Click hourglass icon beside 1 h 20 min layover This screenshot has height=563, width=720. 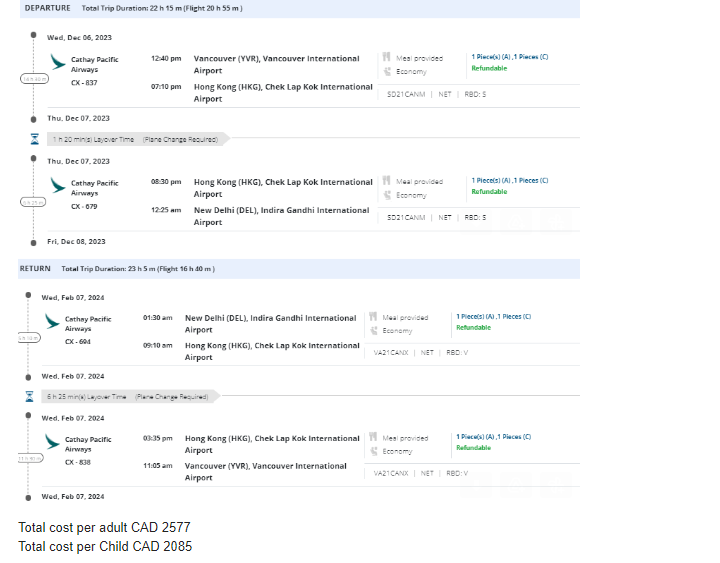click(x=35, y=139)
